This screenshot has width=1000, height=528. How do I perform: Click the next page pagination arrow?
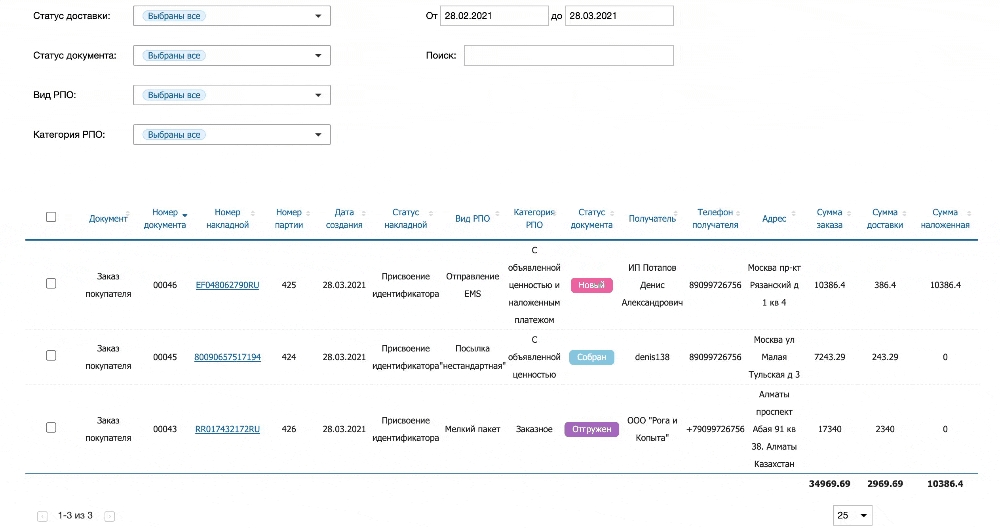pyautogui.click(x=110, y=516)
